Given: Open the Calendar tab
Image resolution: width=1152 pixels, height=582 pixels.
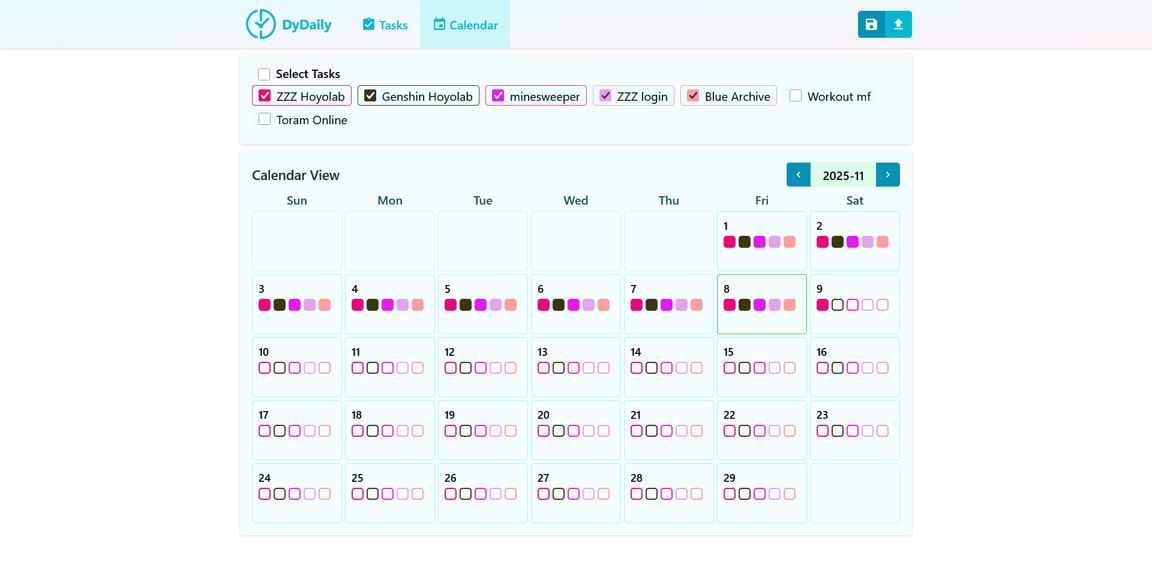Looking at the screenshot, I should (x=465, y=25).
